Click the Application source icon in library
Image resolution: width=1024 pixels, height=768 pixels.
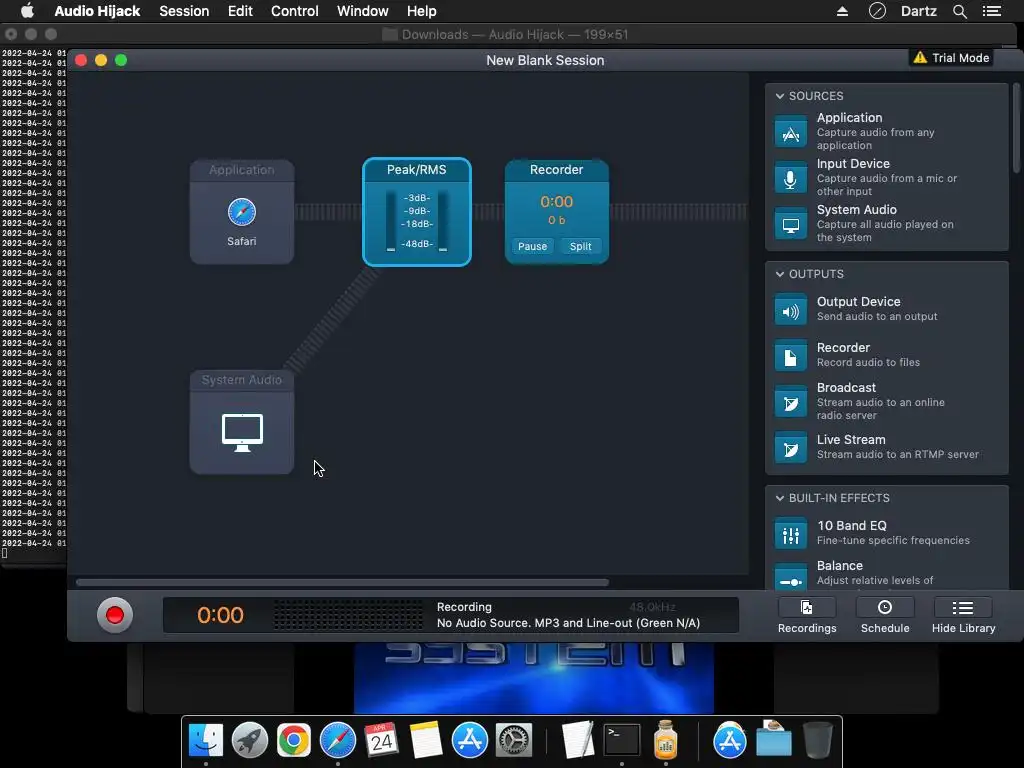(790, 132)
